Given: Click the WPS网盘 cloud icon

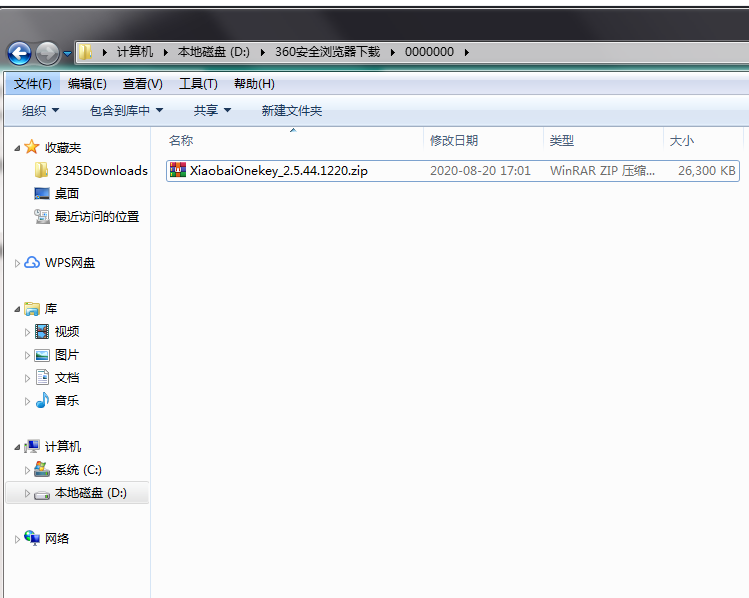Looking at the screenshot, I should pos(32,262).
